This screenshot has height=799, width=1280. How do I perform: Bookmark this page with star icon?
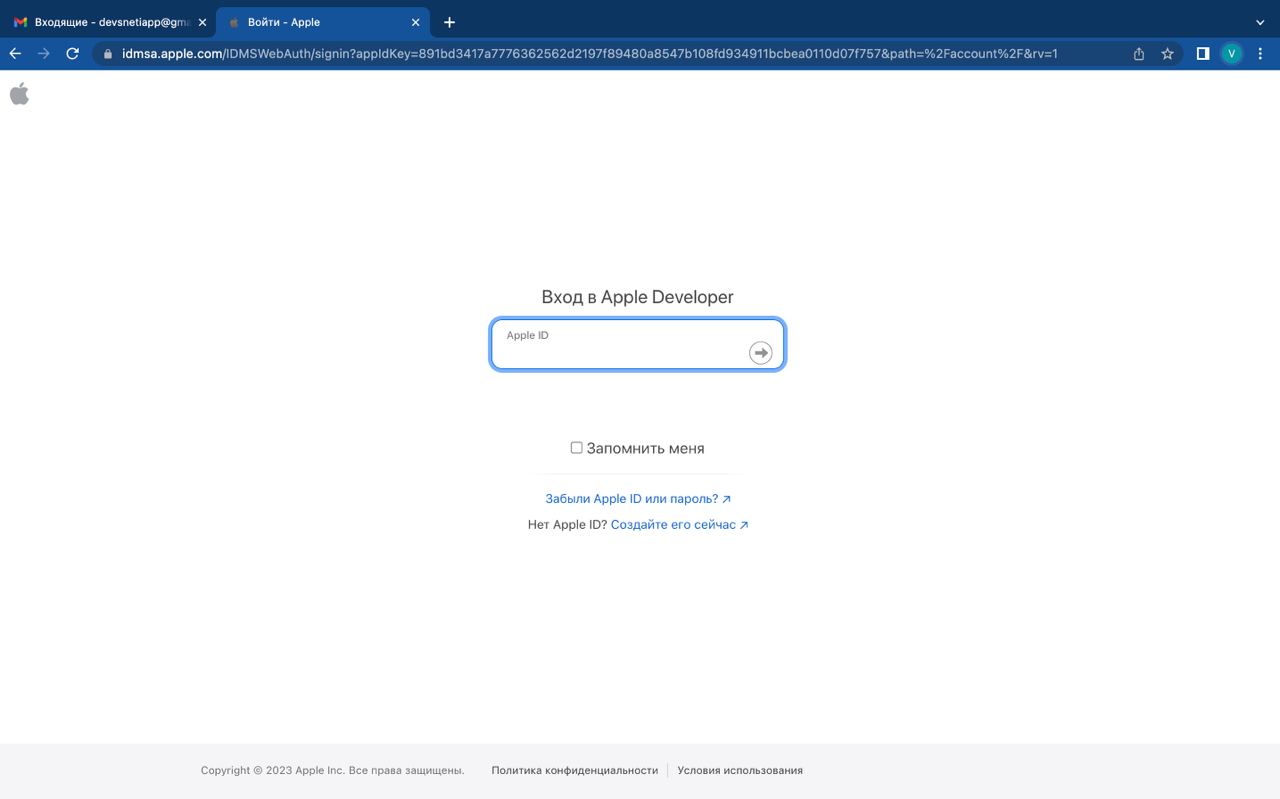click(x=1167, y=54)
